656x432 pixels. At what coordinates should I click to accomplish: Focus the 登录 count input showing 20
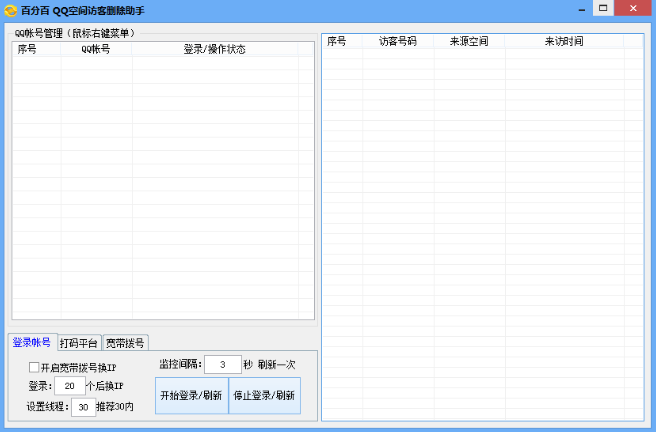(70, 386)
